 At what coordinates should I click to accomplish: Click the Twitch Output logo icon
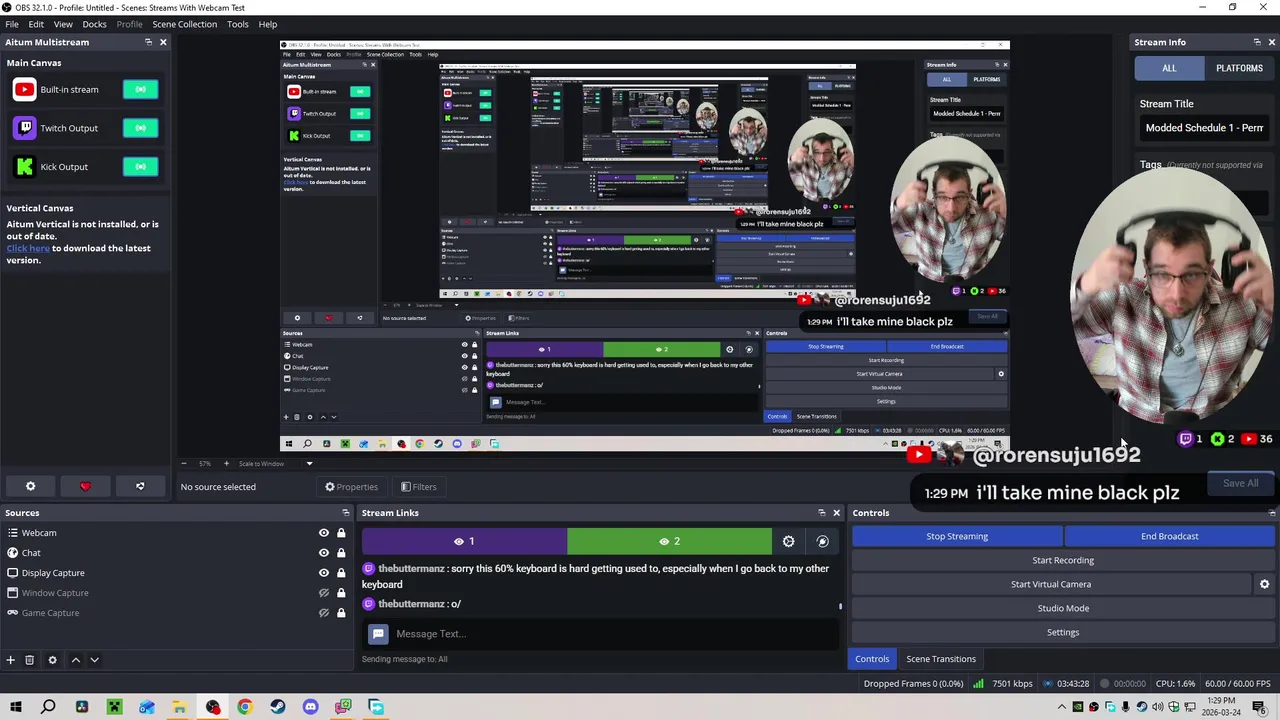(x=25, y=128)
